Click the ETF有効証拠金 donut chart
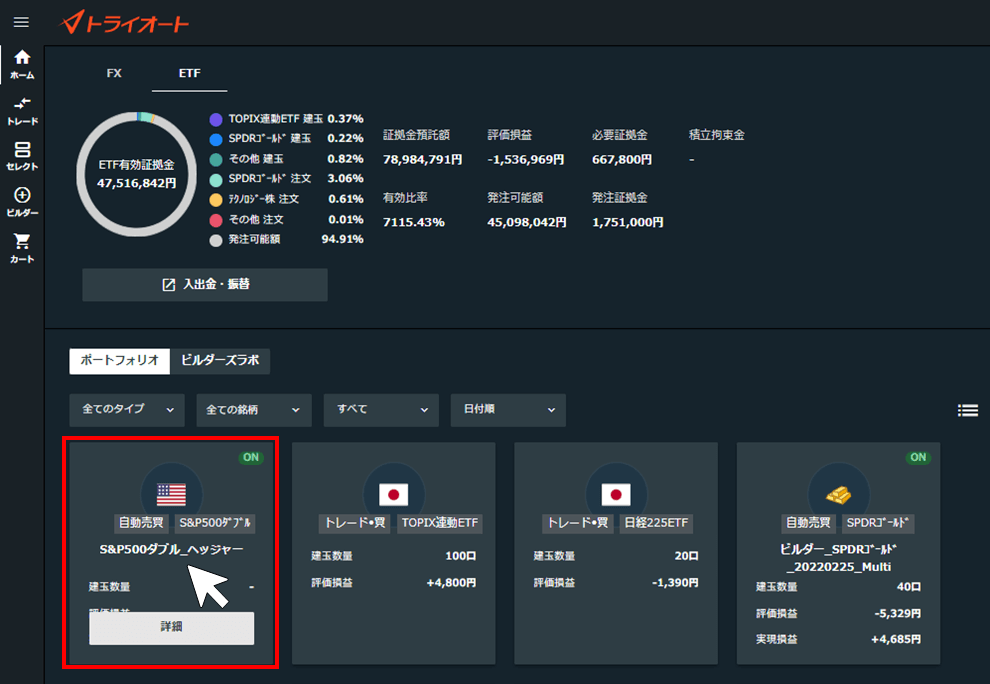The image size is (990, 684). coord(136,174)
